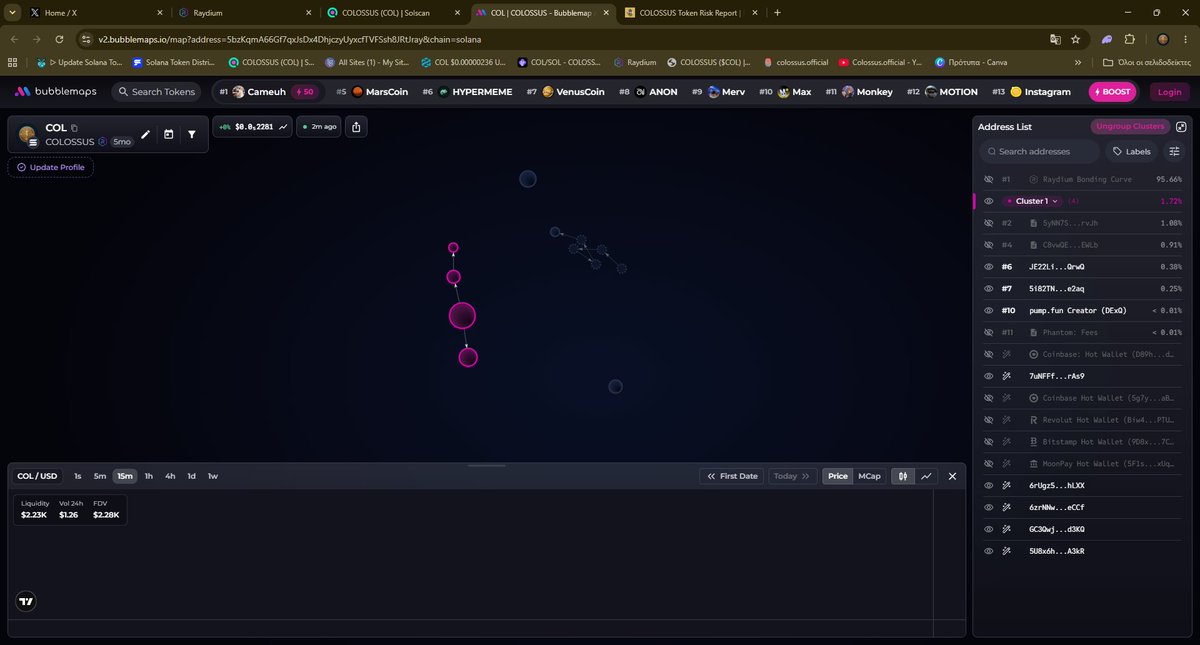Viewport: 1200px width, 645px height.
Task: Click the Search Tokens field
Action: click(x=156, y=92)
